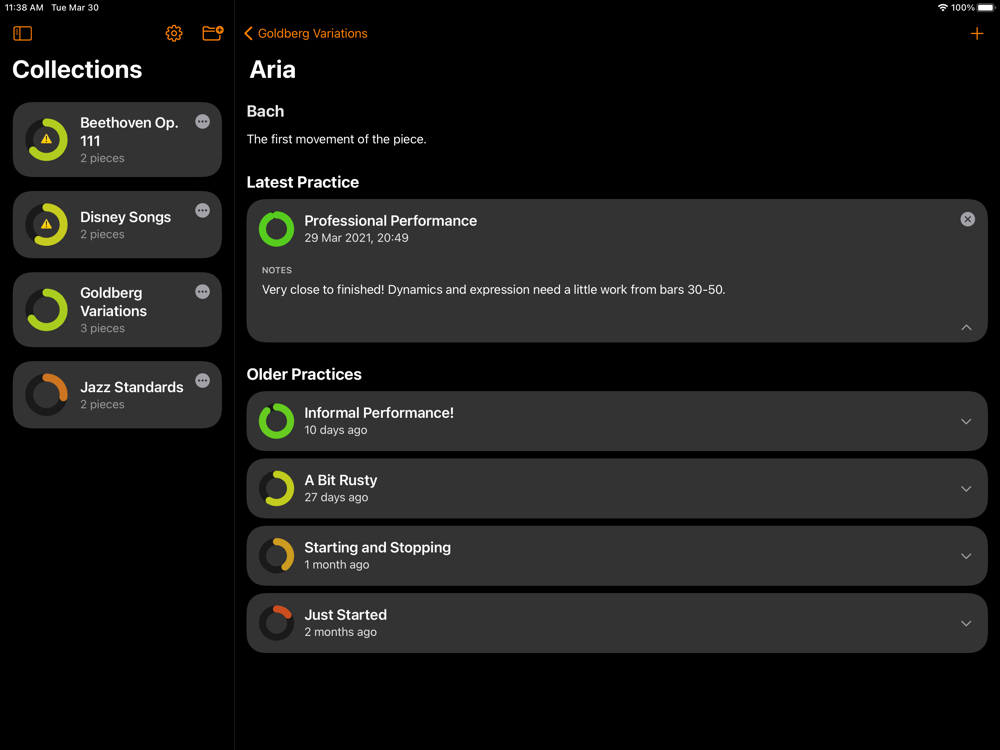1000x750 pixels.
Task: Click the '27 days ago' label
Action: coord(336,497)
